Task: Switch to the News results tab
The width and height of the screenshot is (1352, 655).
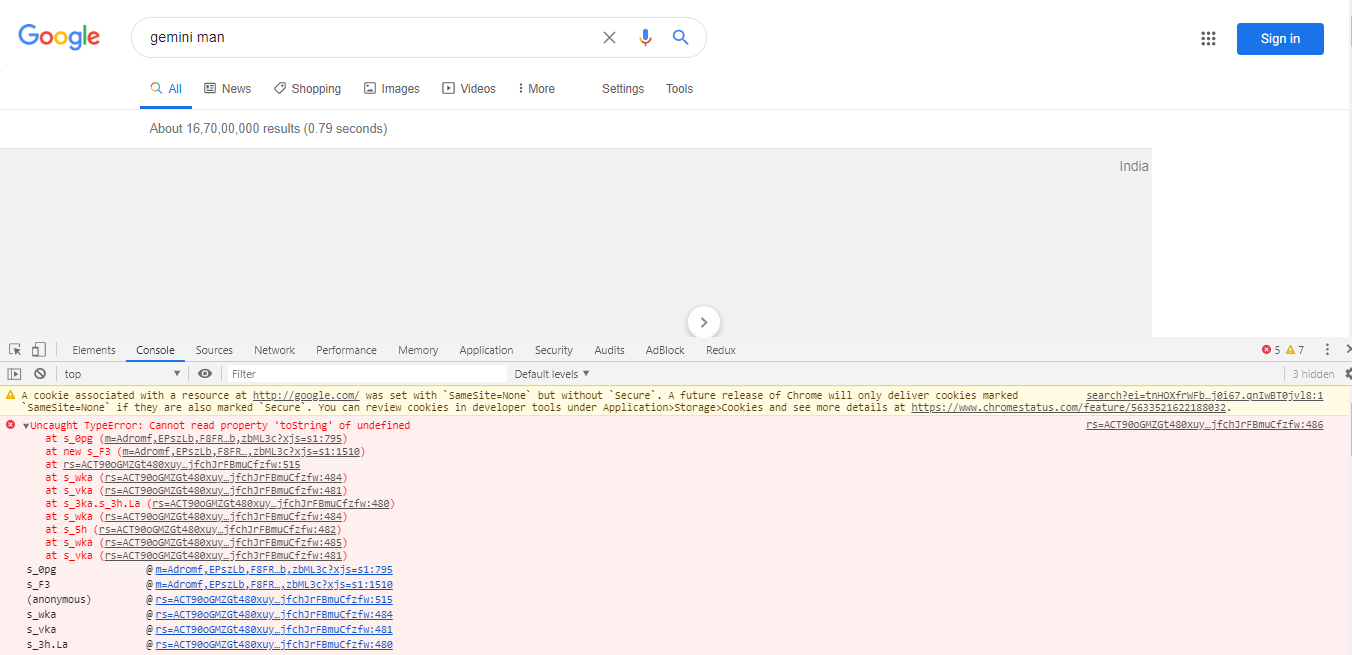Action: pos(227,89)
